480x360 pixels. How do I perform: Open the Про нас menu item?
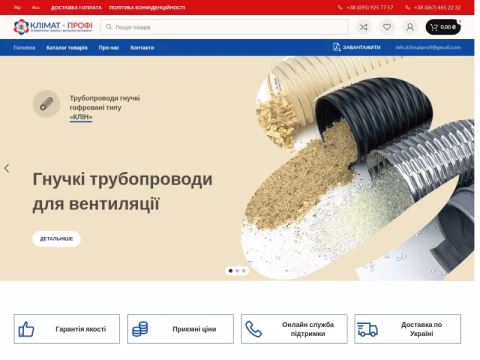point(109,48)
